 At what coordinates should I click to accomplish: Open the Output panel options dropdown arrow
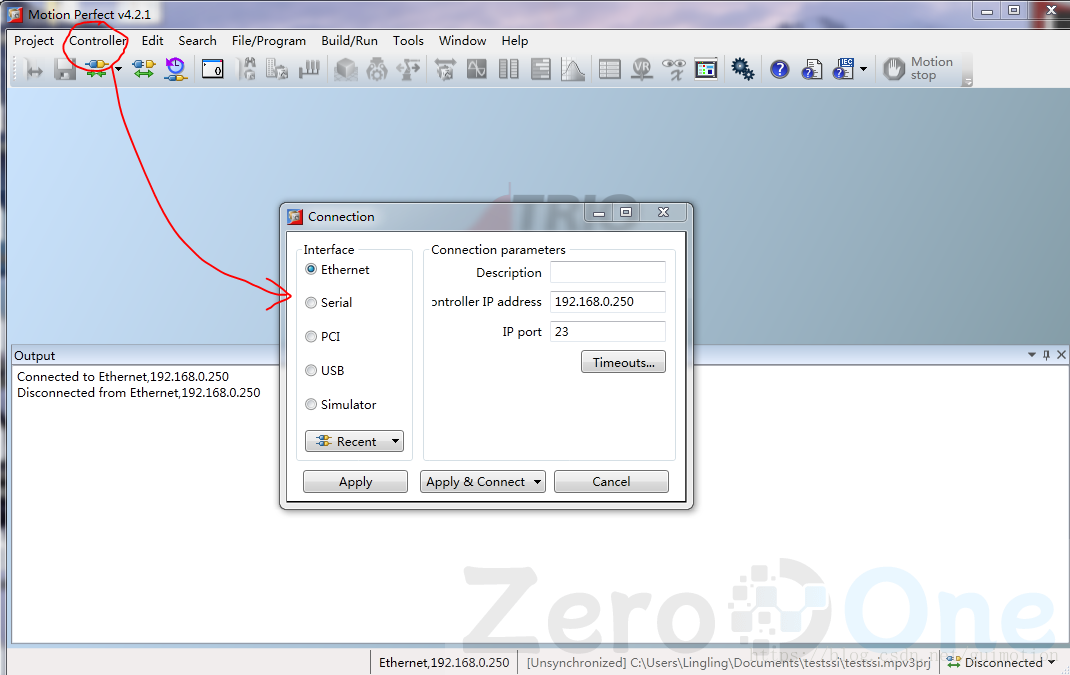pos(1032,355)
